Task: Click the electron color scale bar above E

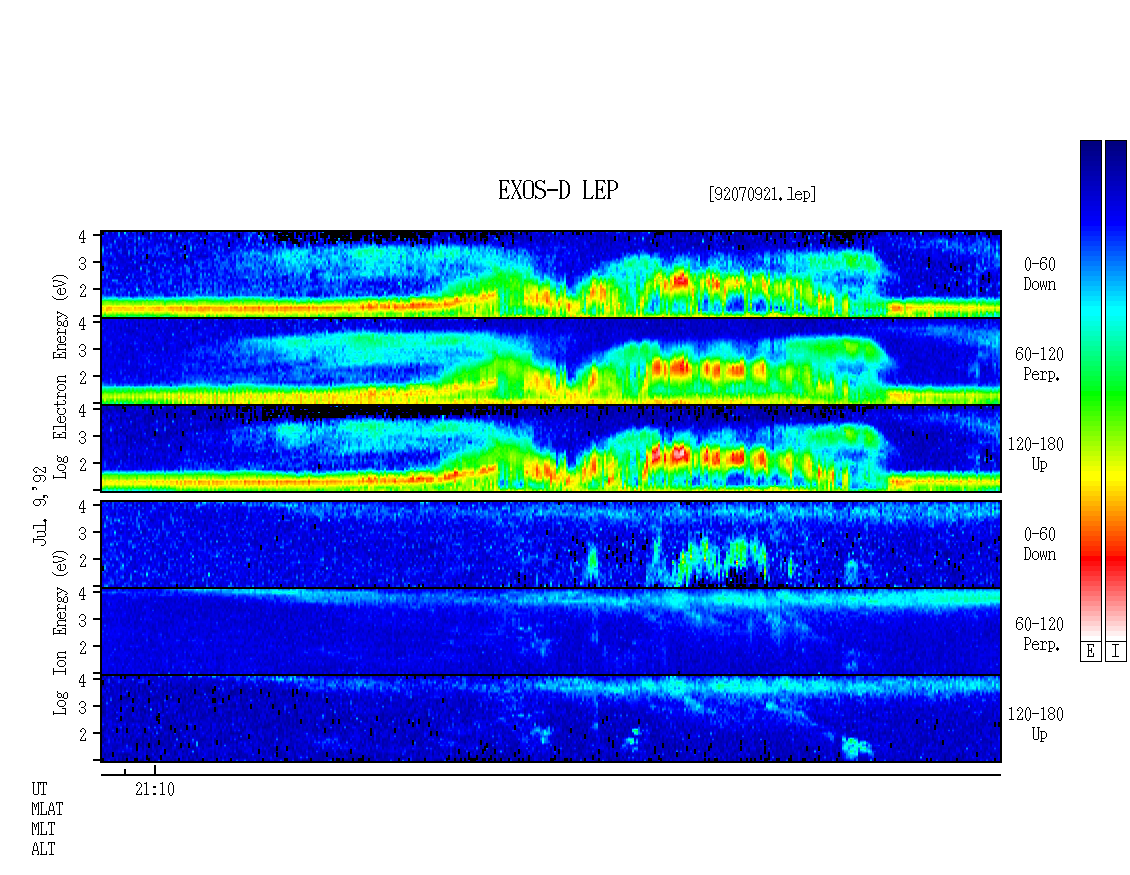Action: point(1090,390)
